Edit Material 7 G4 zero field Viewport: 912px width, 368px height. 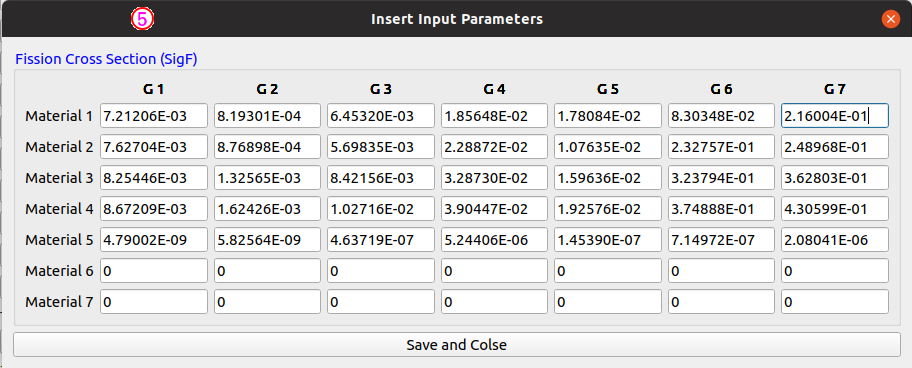pyautogui.click(x=494, y=302)
